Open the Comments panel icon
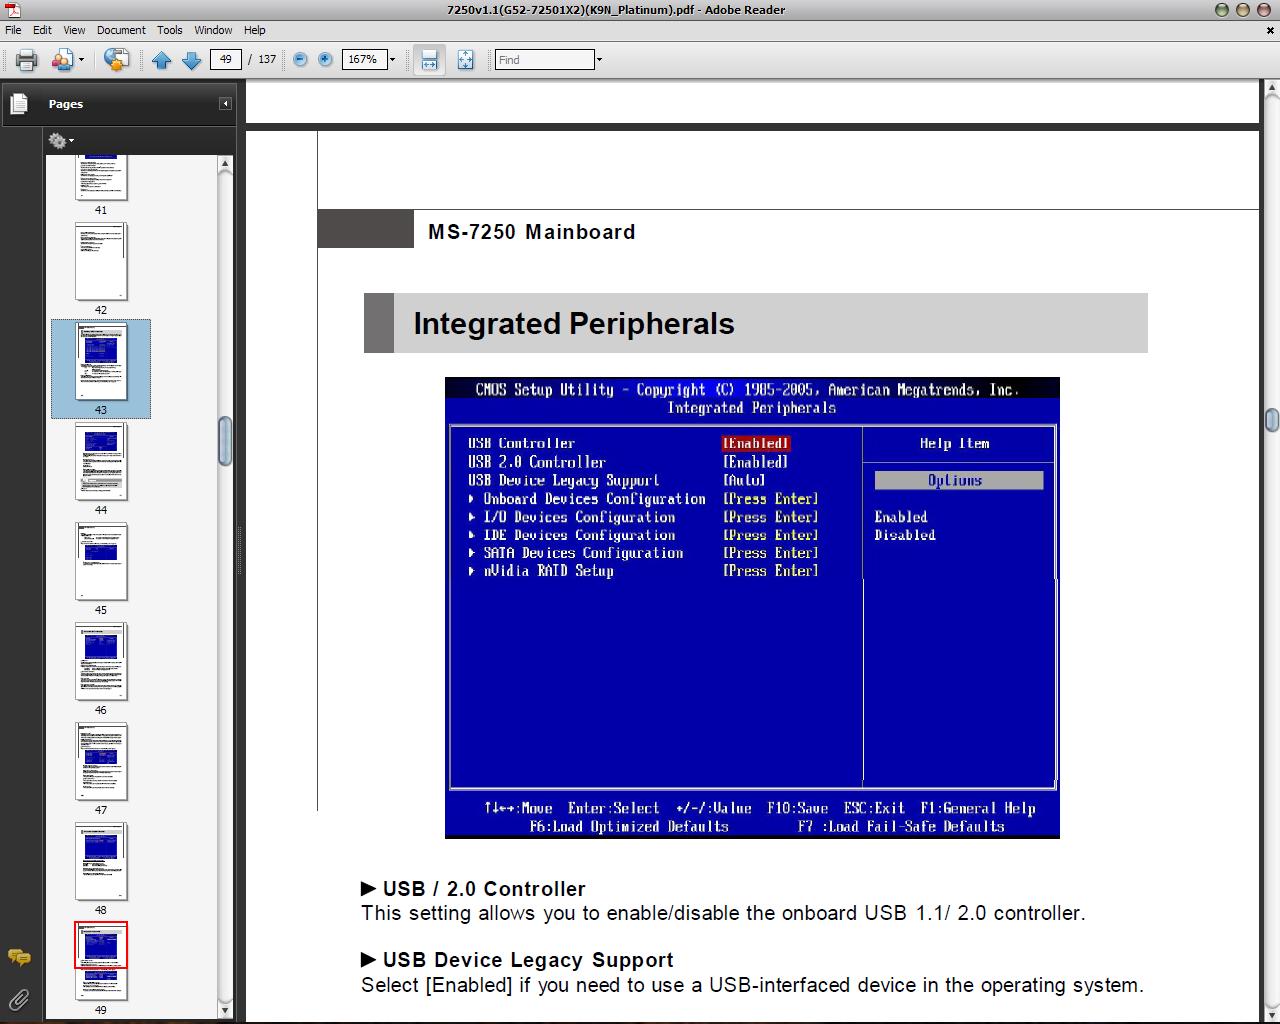 [19, 958]
